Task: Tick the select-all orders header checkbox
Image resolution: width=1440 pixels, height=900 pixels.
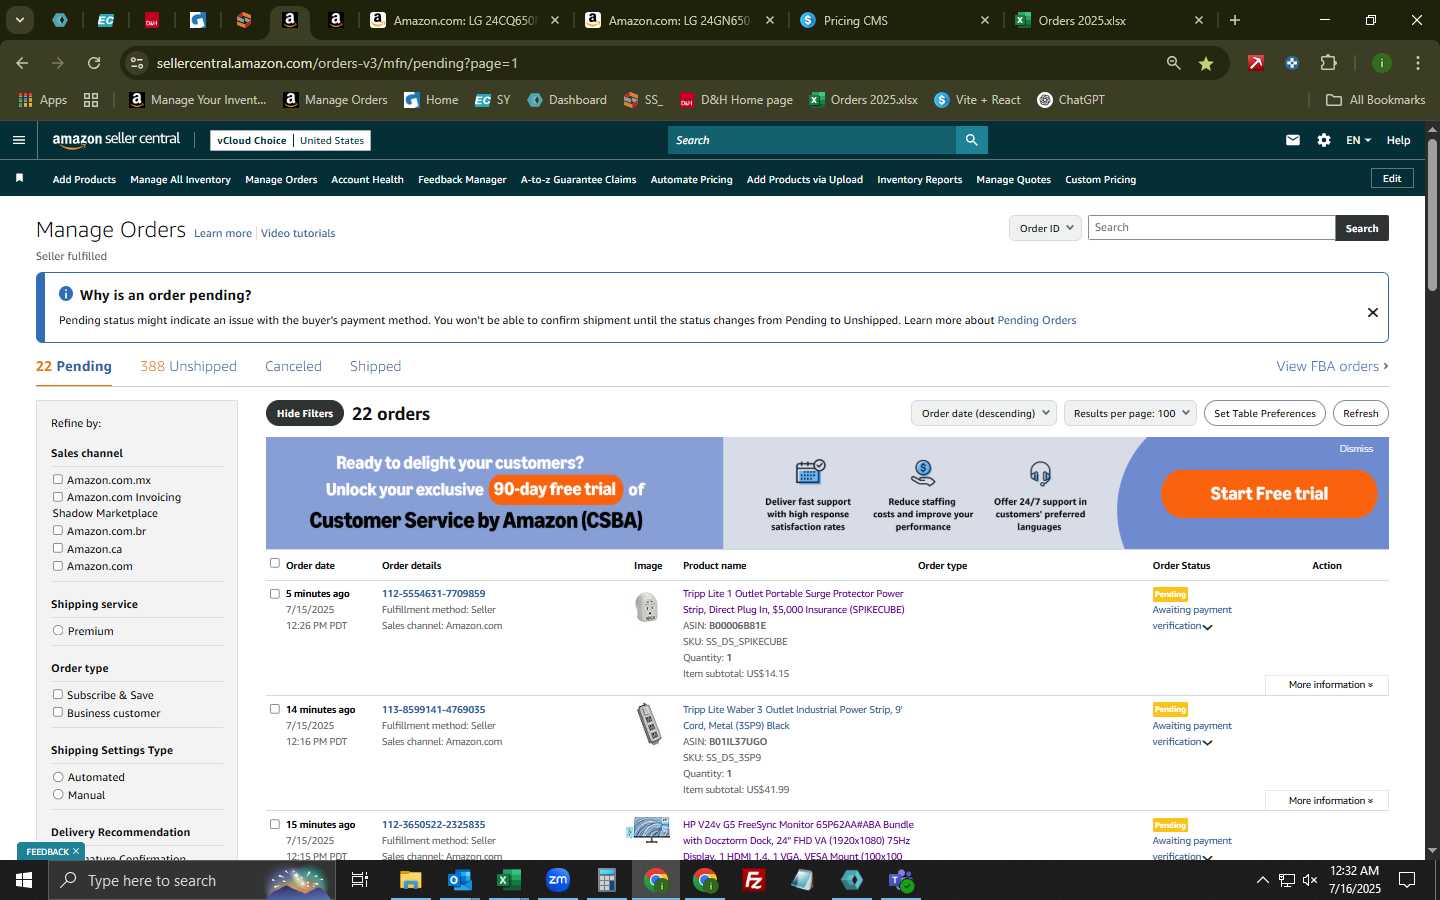Action: tap(275, 563)
